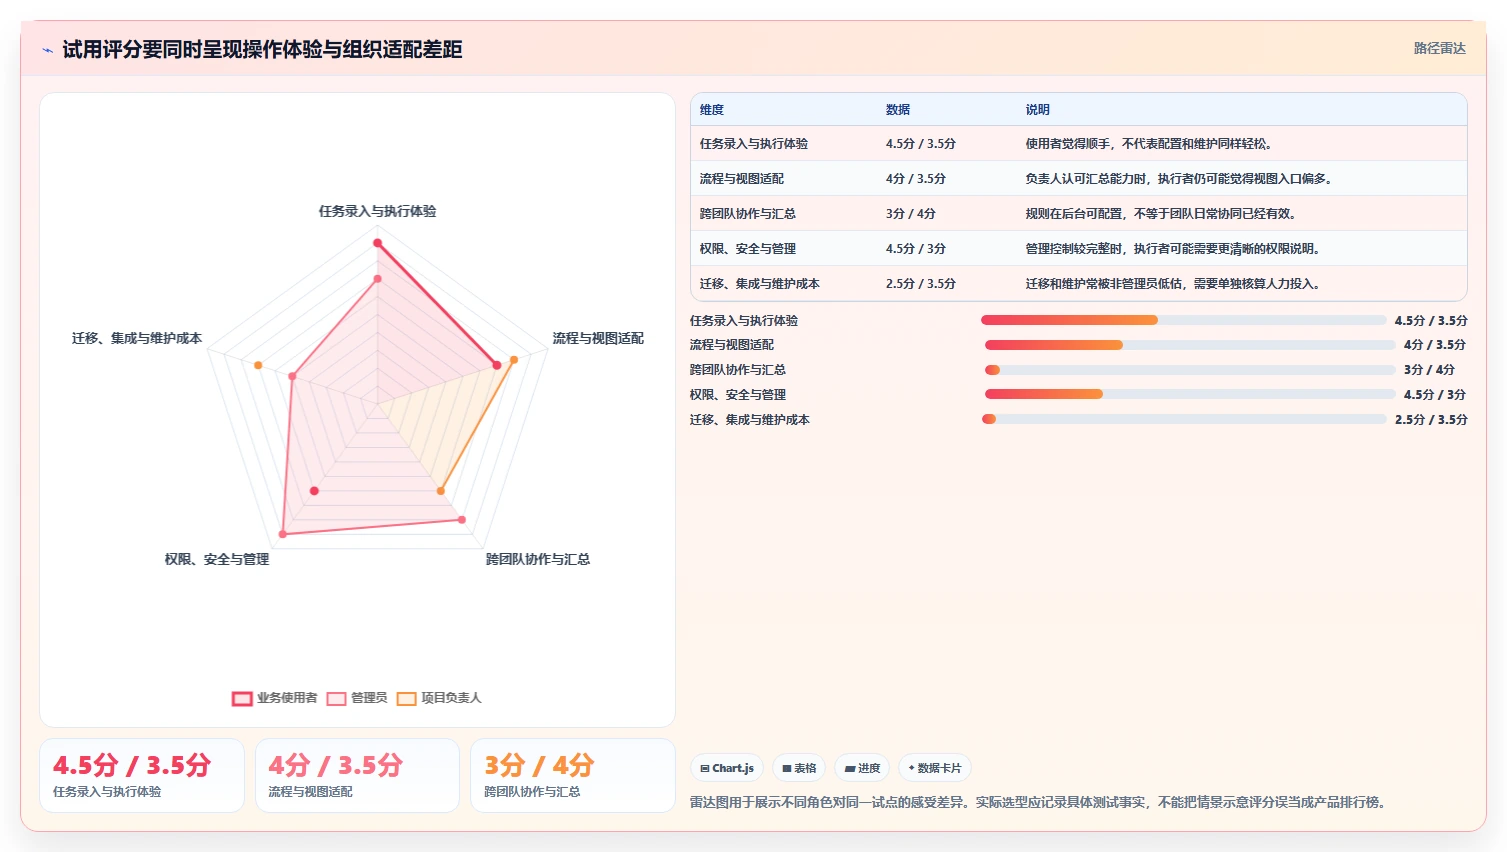
Task: Click table cell 权限、安全与管理
Action: click(x=748, y=249)
